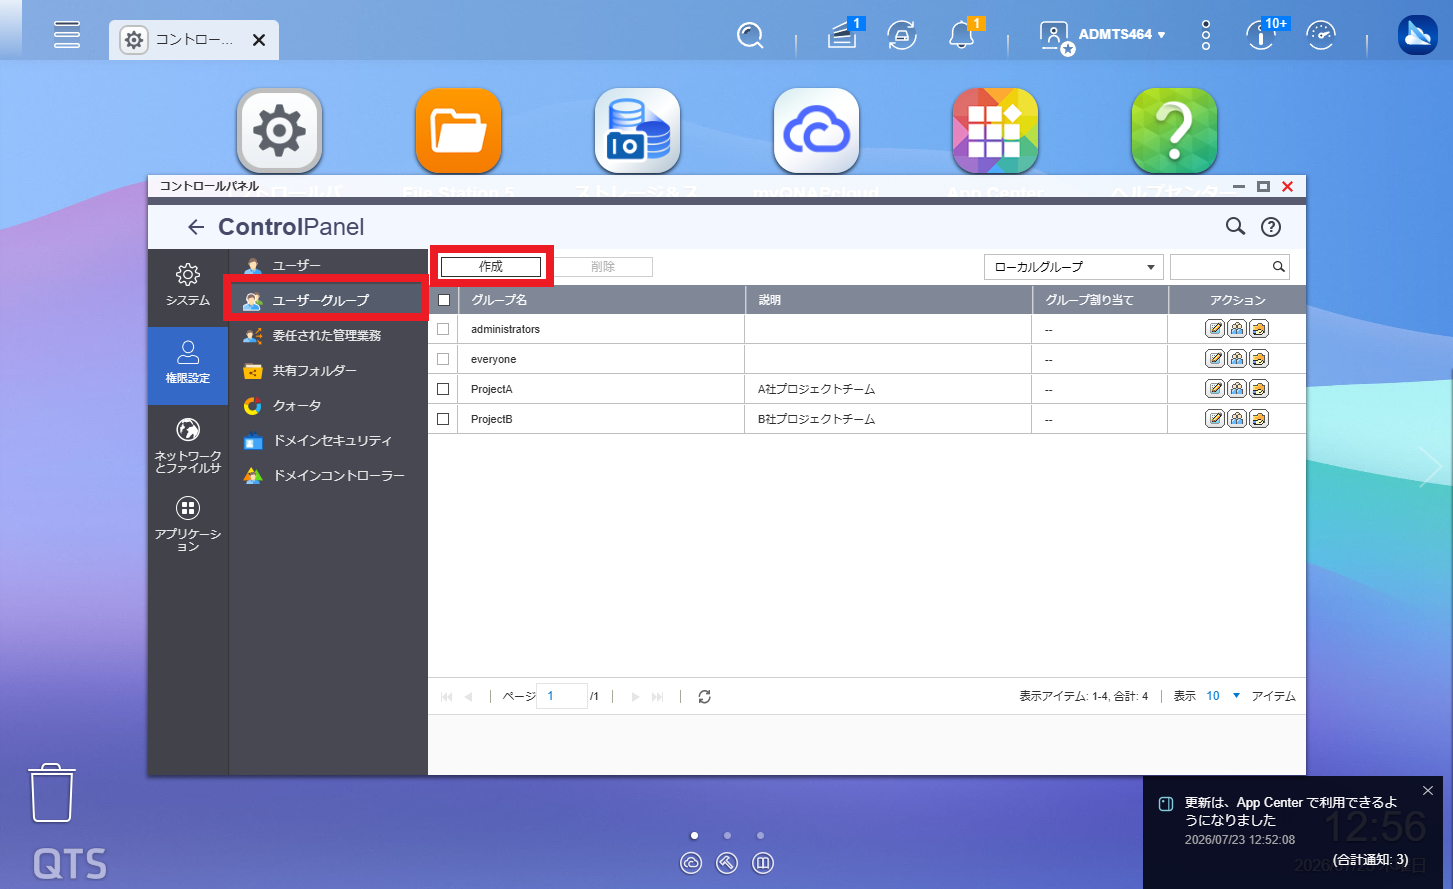Open the QTS main hamburger menu
Screen dimensions: 1453x889
tap(67, 34)
